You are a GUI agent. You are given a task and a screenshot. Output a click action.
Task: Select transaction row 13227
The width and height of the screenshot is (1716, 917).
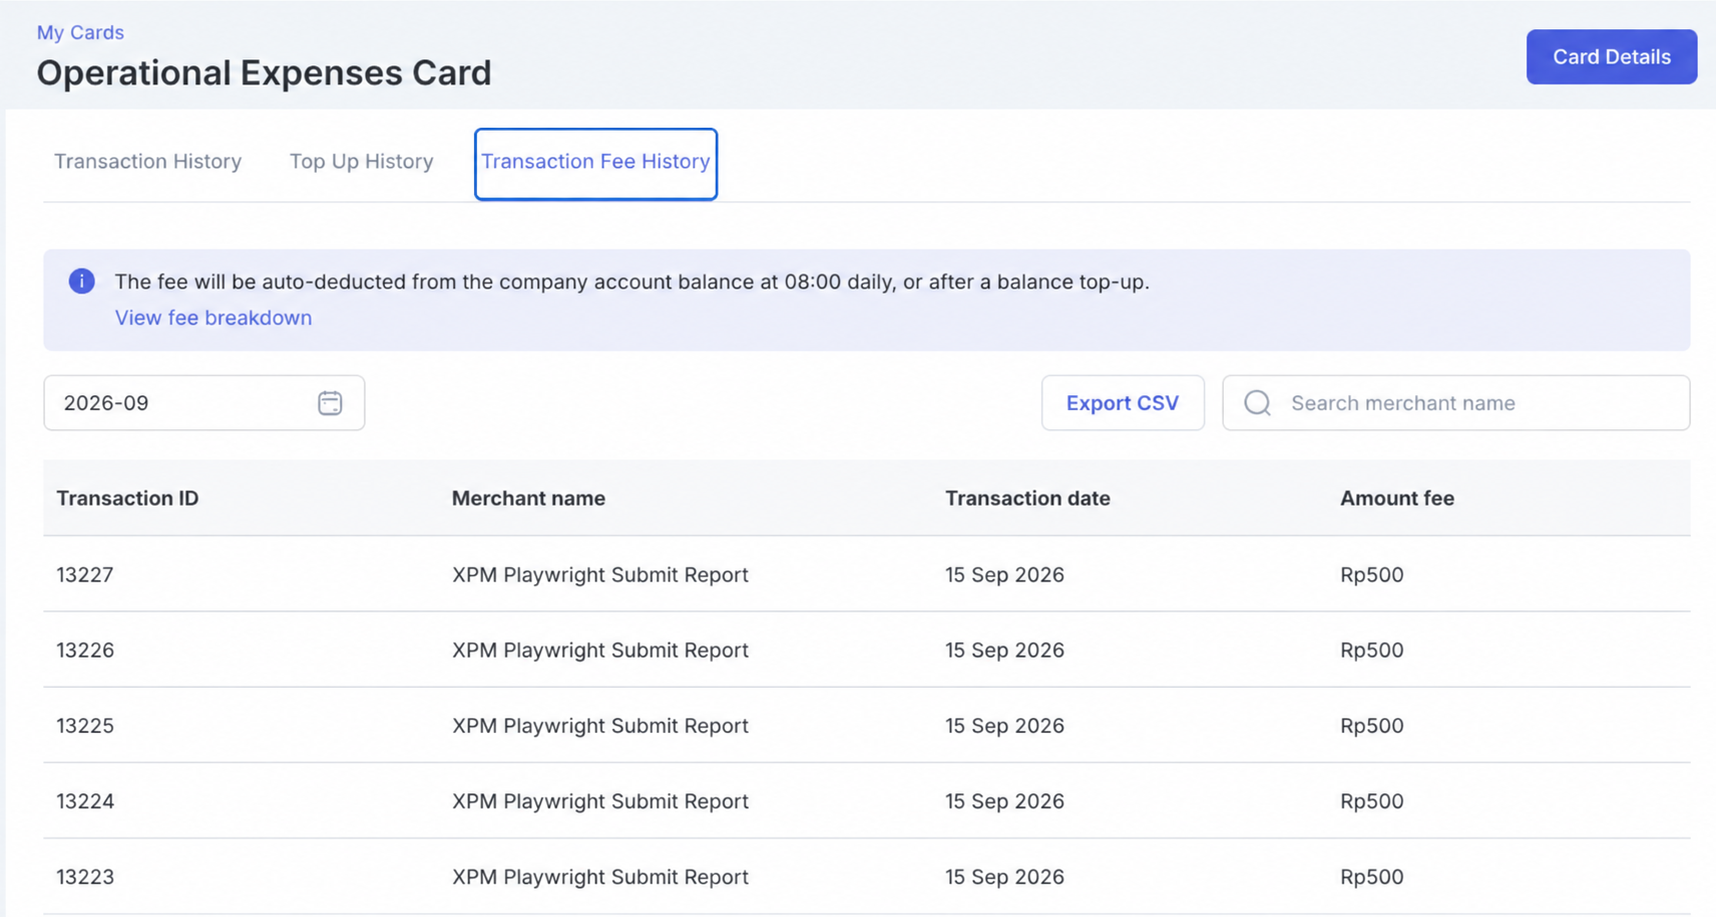866,574
